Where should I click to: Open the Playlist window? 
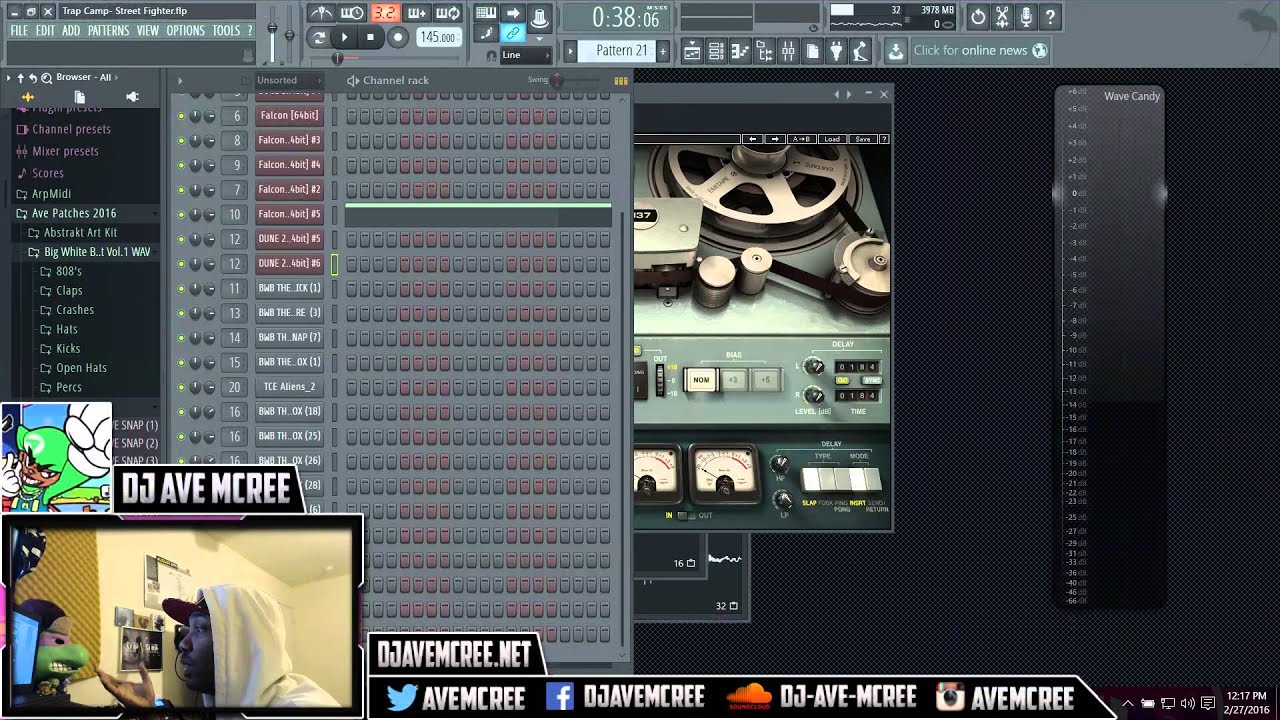692,50
